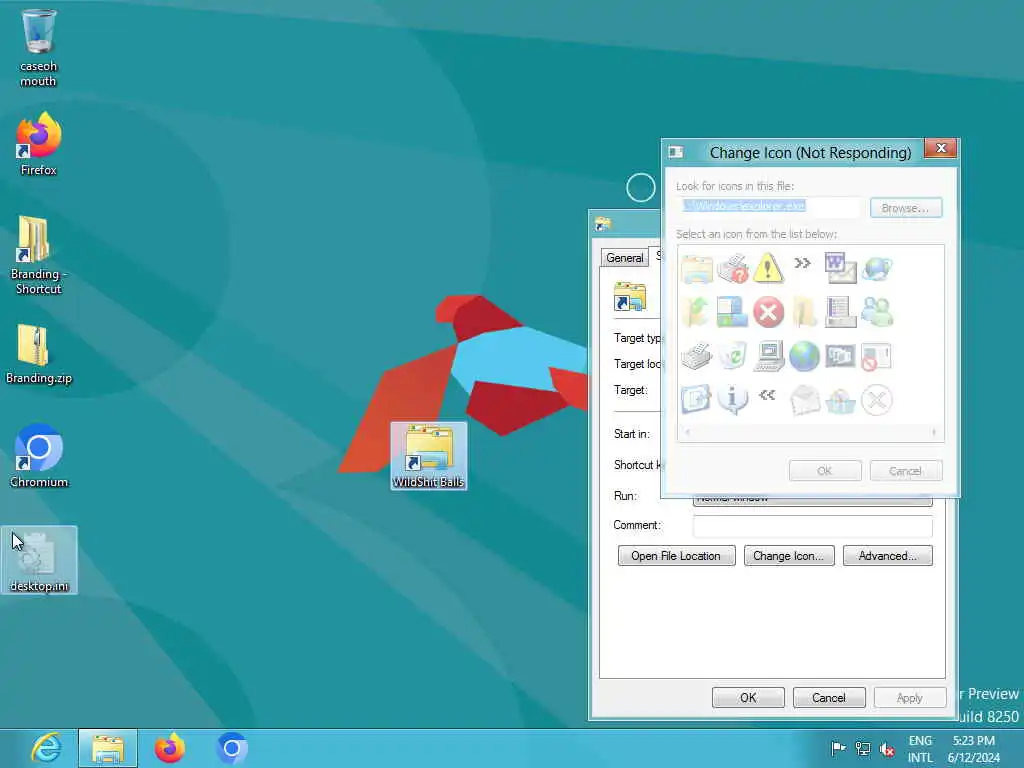The height and width of the screenshot is (768, 1024).
Task: Pick the gray circle X icon
Action: [876, 400]
